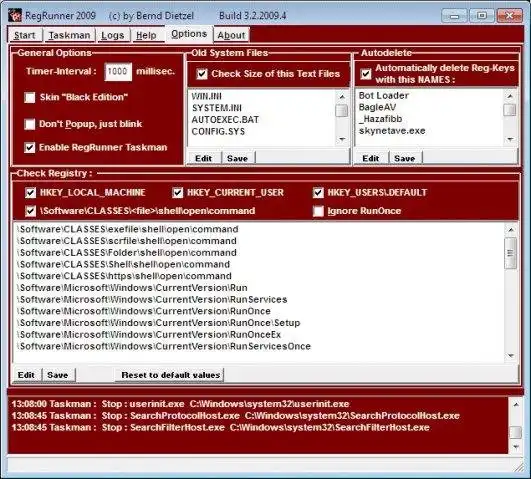Click the RegRunner app icon in title bar

point(15,16)
